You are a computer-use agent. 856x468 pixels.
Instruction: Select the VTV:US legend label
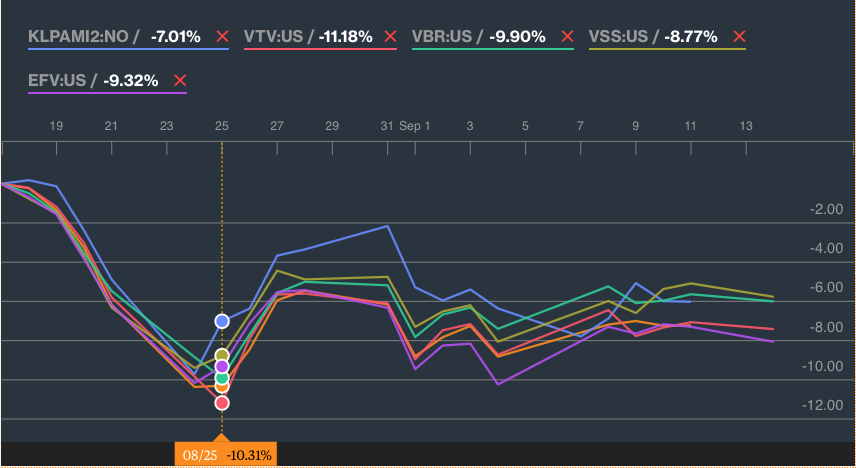(x=273, y=37)
